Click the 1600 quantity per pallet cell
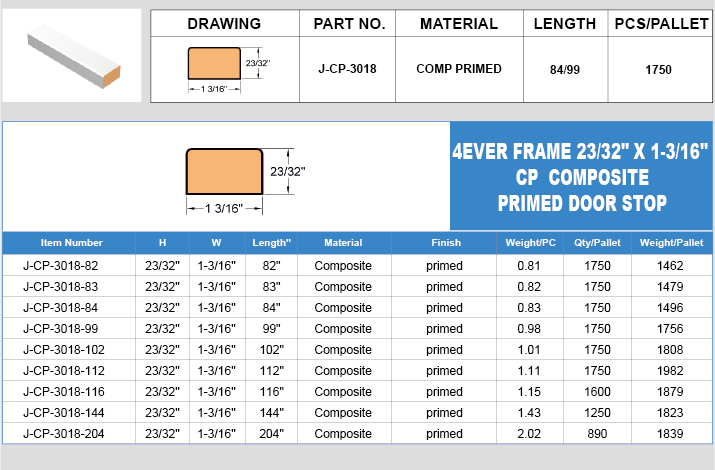The image size is (715, 470). (597, 392)
